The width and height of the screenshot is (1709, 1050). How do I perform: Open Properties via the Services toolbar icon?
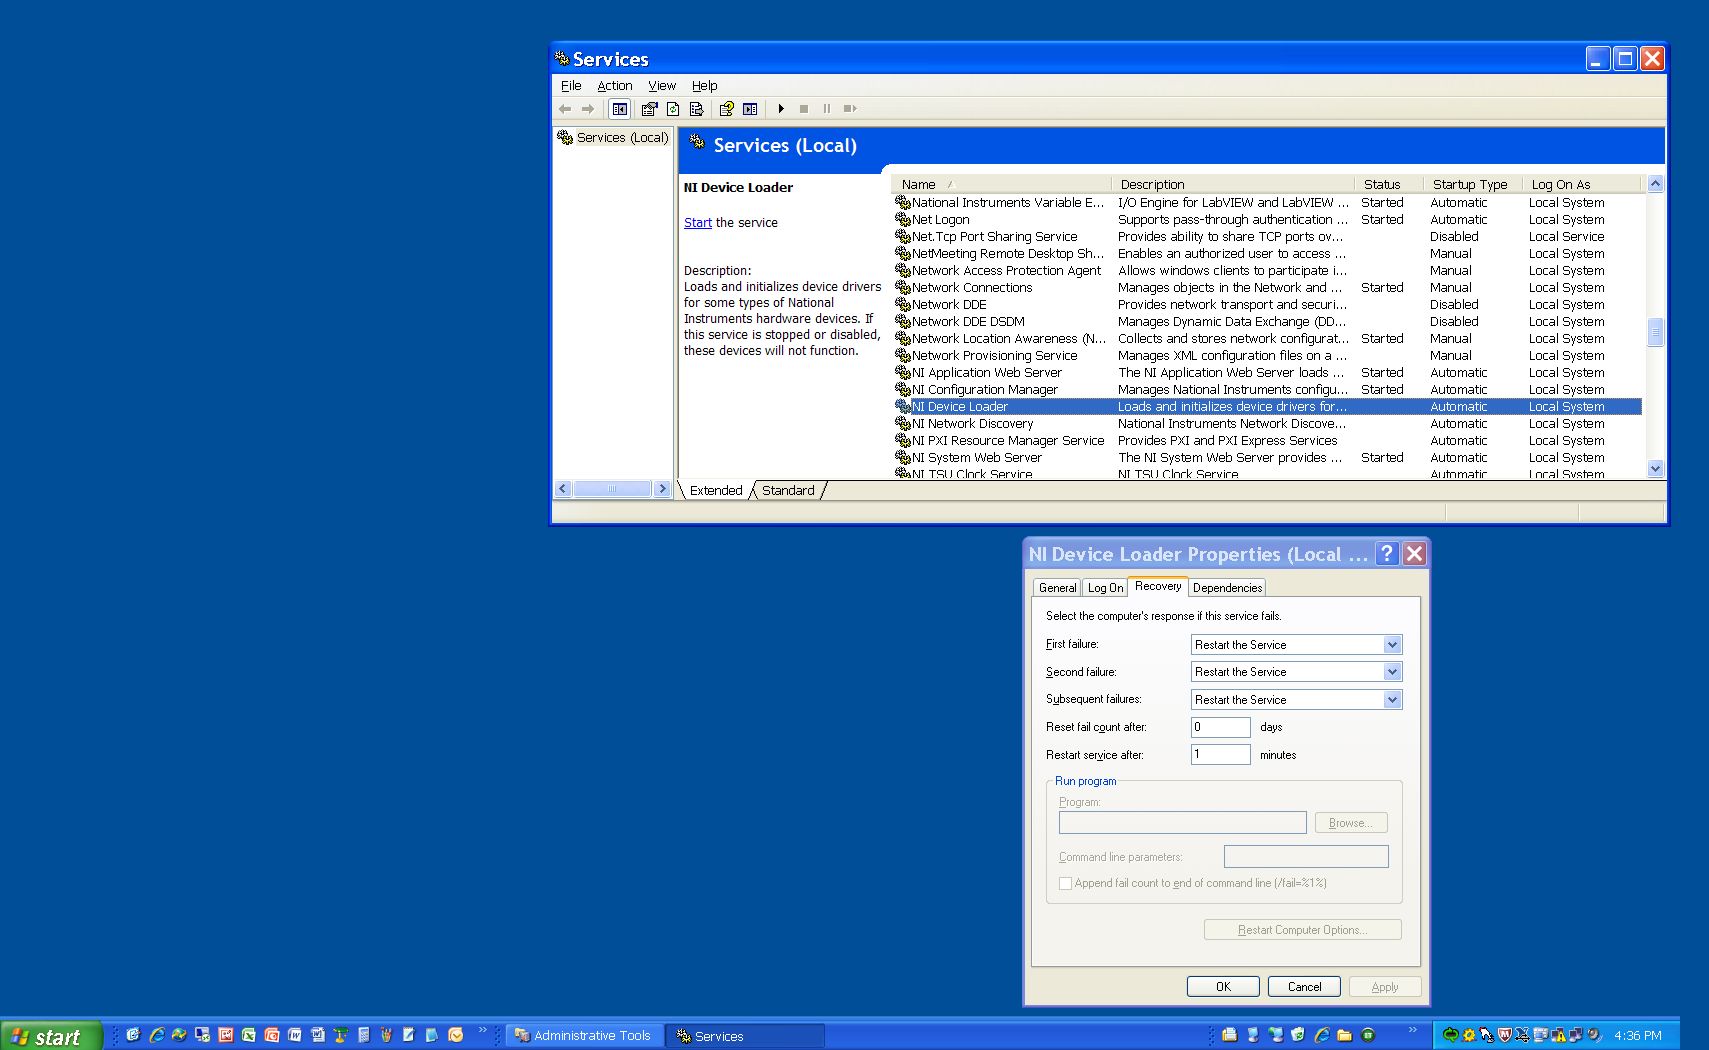(x=650, y=109)
